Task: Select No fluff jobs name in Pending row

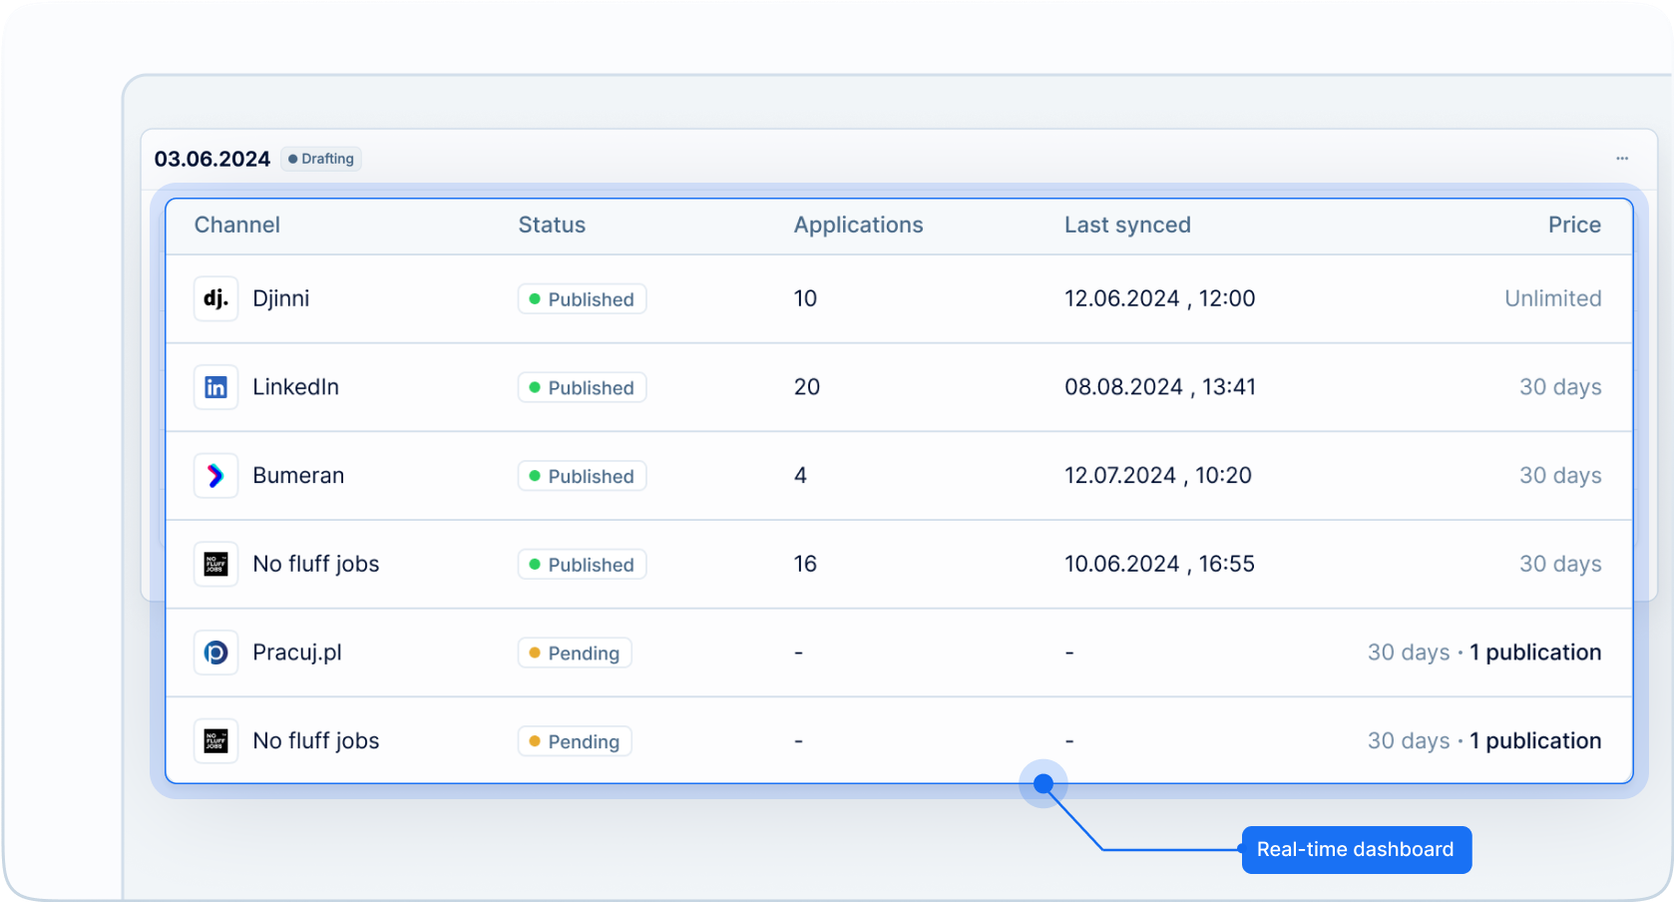Action: pyautogui.click(x=316, y=741)
